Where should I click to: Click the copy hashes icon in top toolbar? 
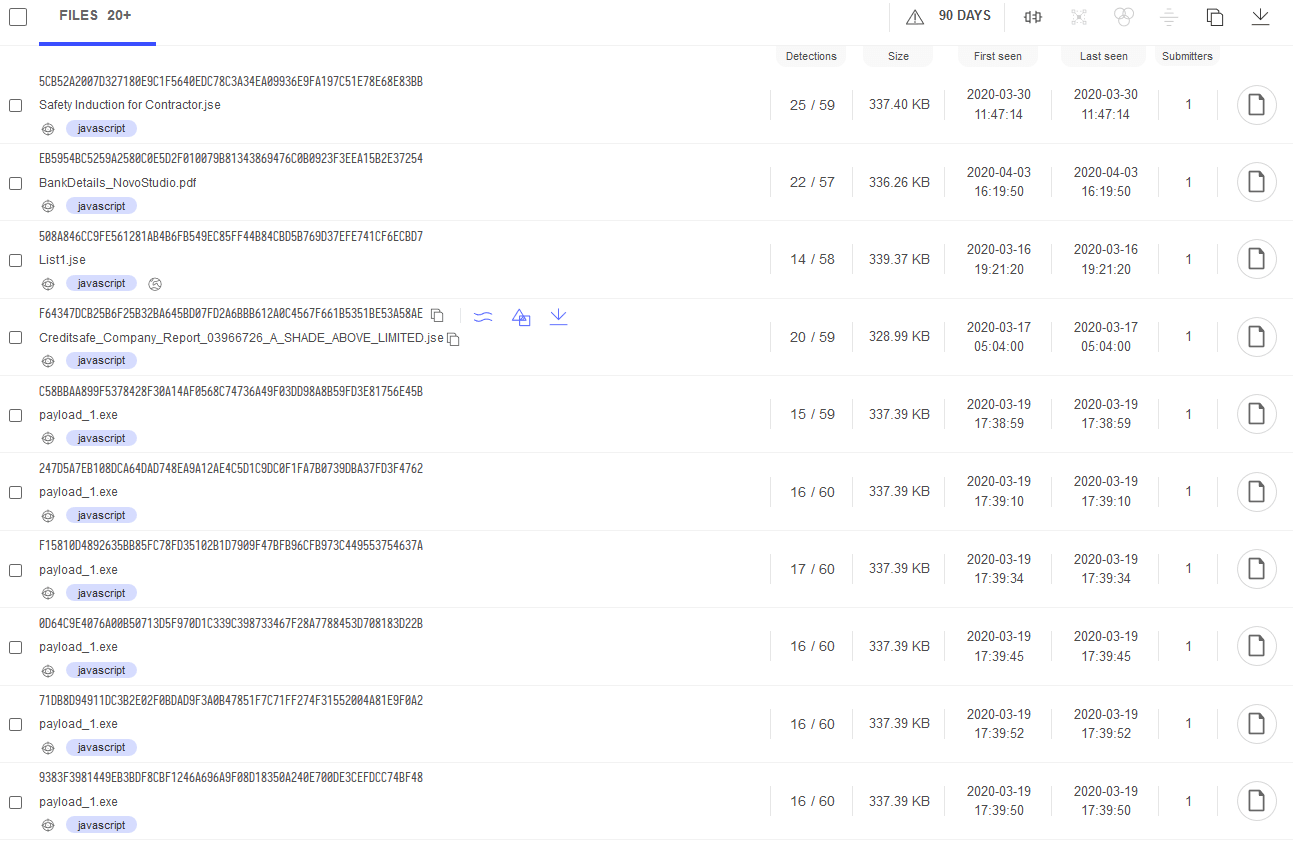click(1215, 17)
